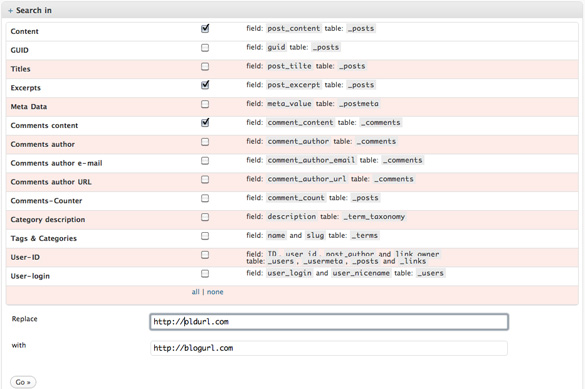Focus the Replace input field
The width and height of the screenshot is (585, 389).
point(329,322)
